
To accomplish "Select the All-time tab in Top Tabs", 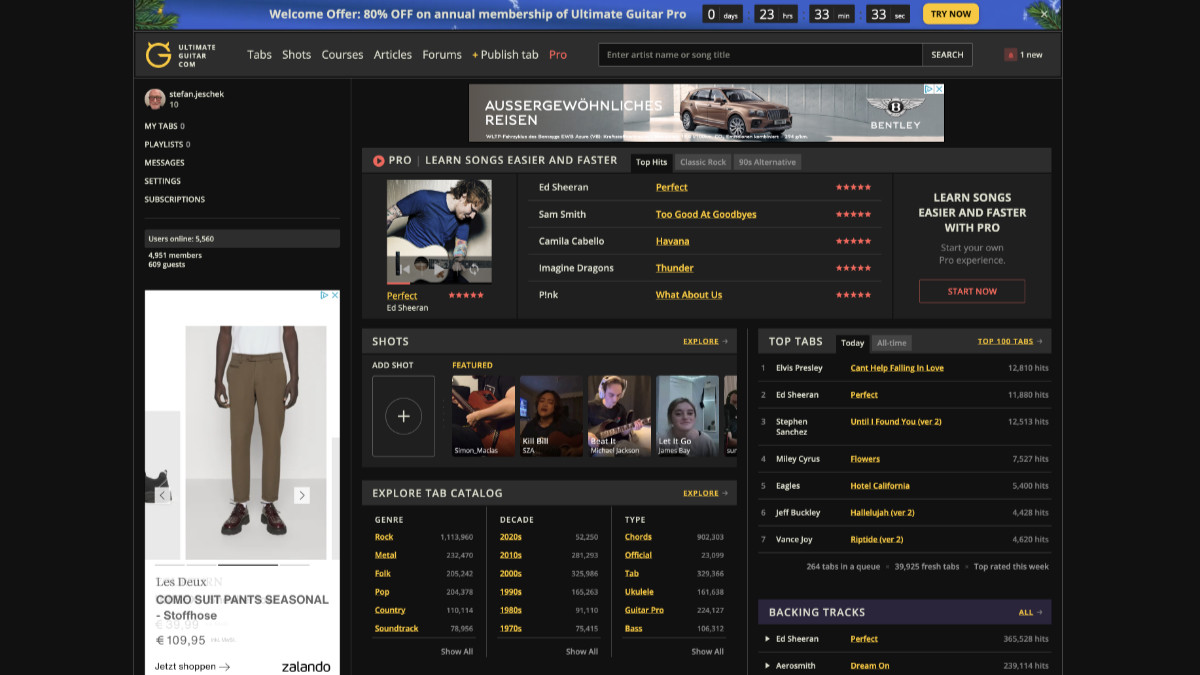I will click(891, 343).
